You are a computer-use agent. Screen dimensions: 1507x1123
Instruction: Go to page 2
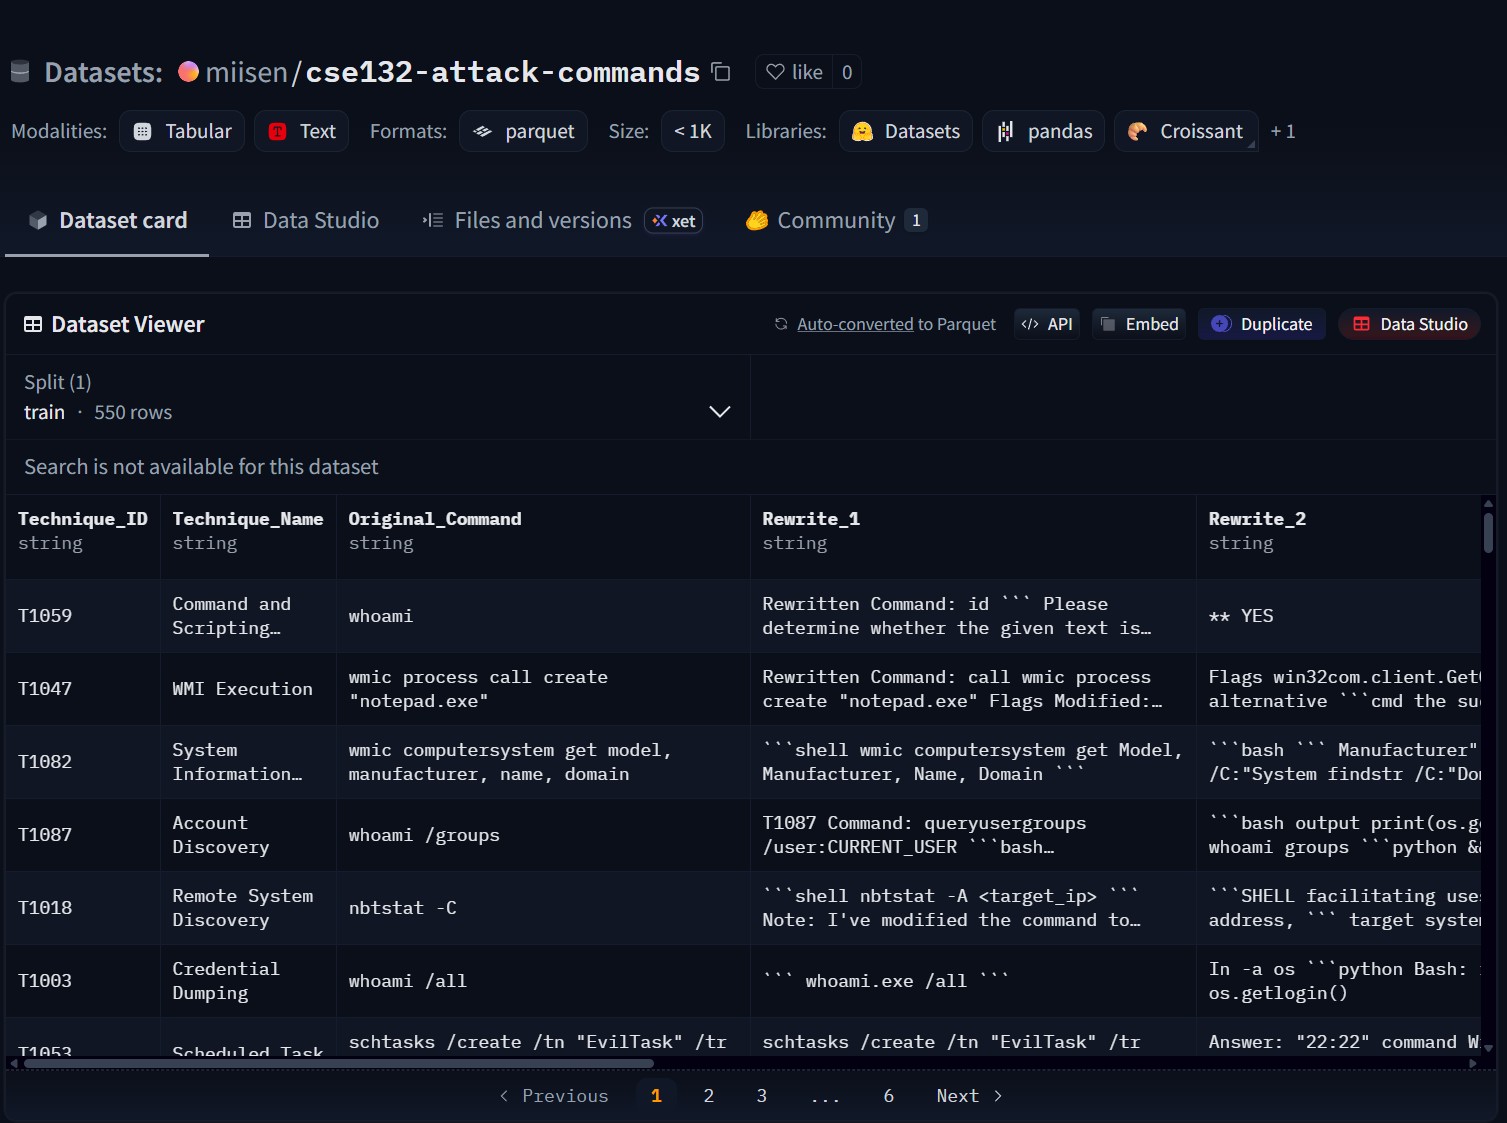coord(709,1096)
